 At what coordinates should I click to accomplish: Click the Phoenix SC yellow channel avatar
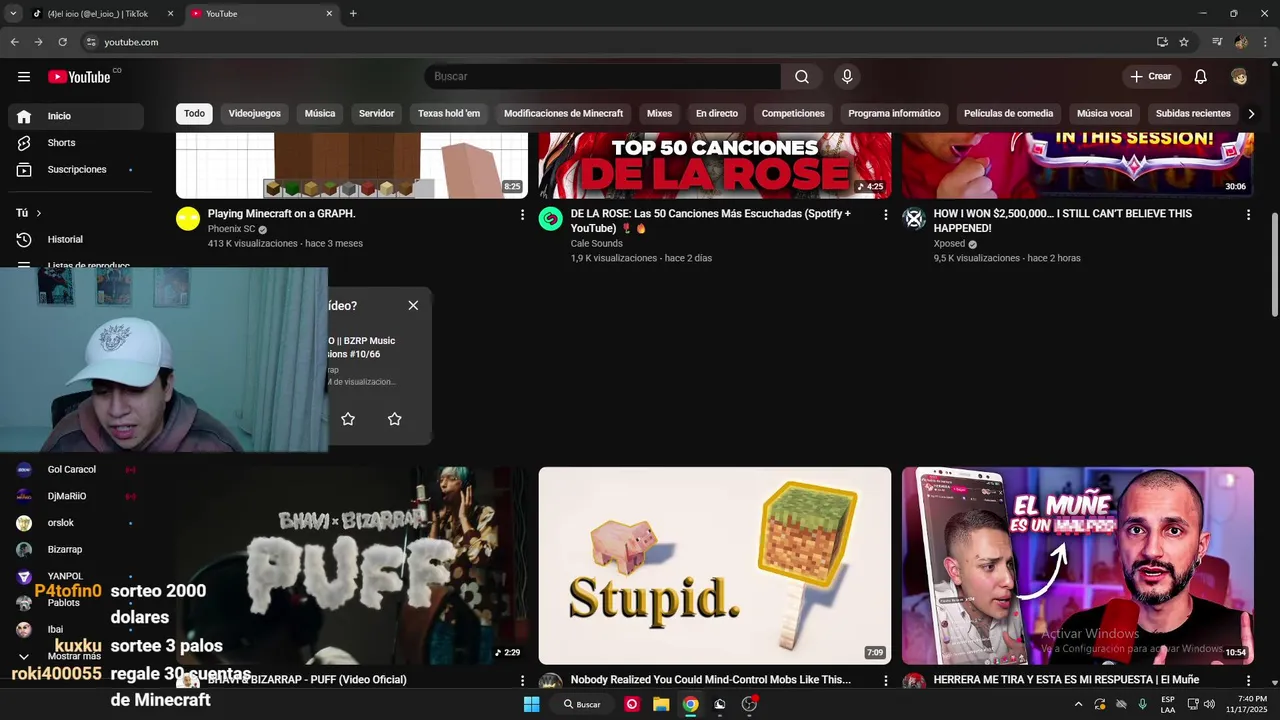[188, 219]
